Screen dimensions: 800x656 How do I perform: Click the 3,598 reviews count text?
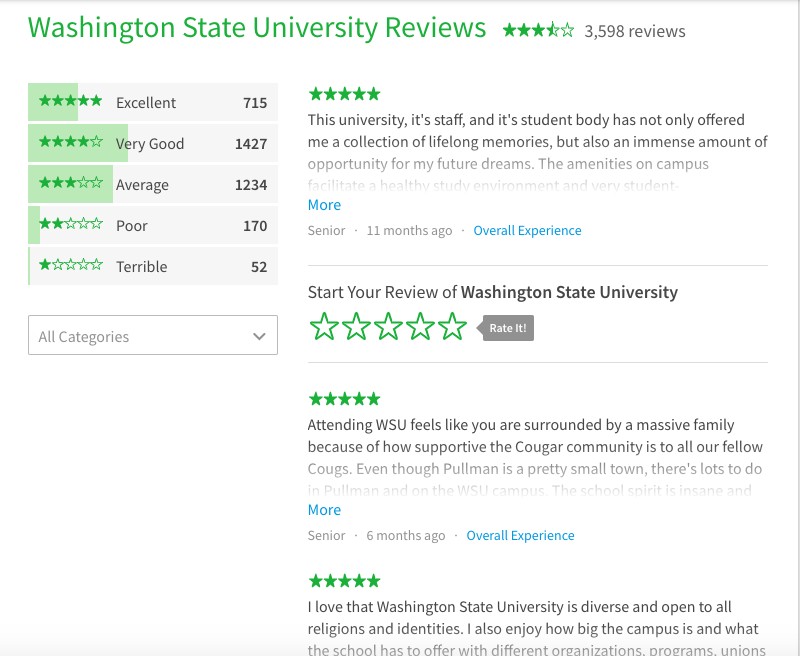click(x=635, y=31)
